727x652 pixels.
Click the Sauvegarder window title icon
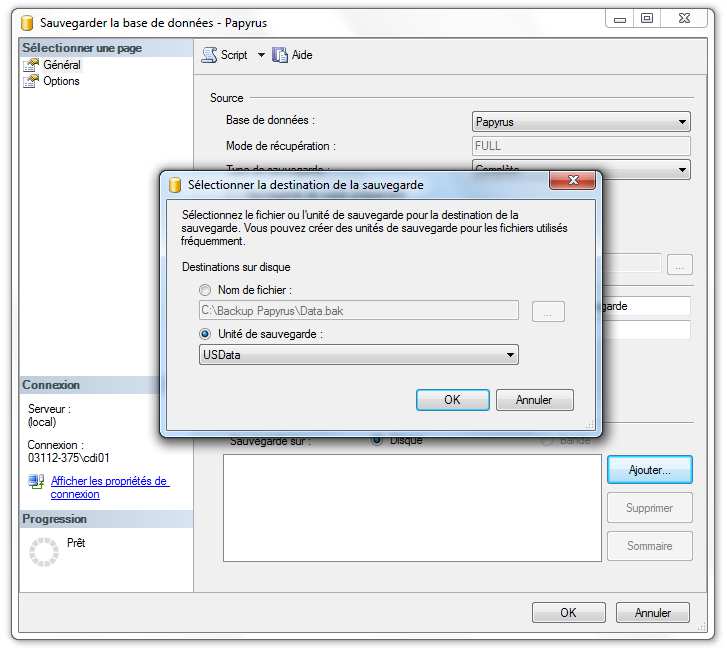pos(28,22)
